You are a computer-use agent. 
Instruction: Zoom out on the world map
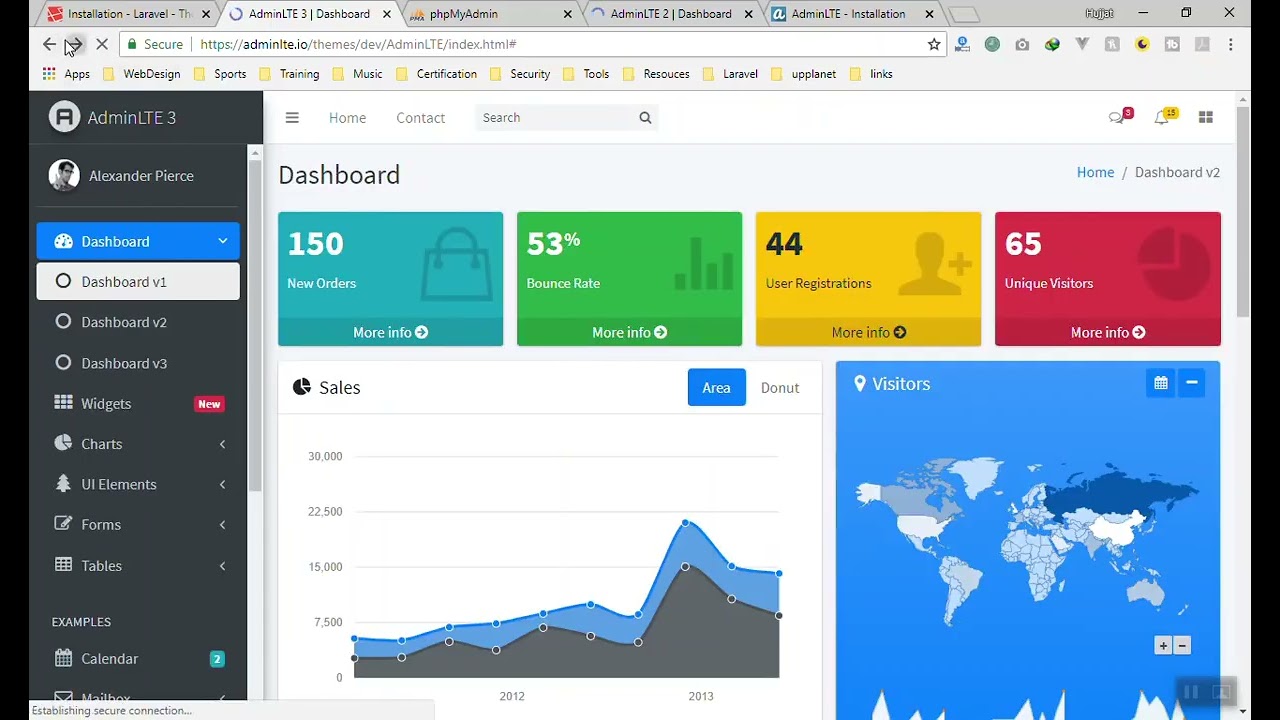[x=1182, y=646]
